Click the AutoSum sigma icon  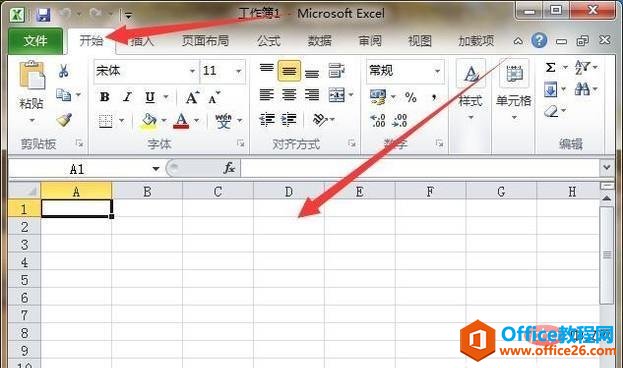point(550,68)
